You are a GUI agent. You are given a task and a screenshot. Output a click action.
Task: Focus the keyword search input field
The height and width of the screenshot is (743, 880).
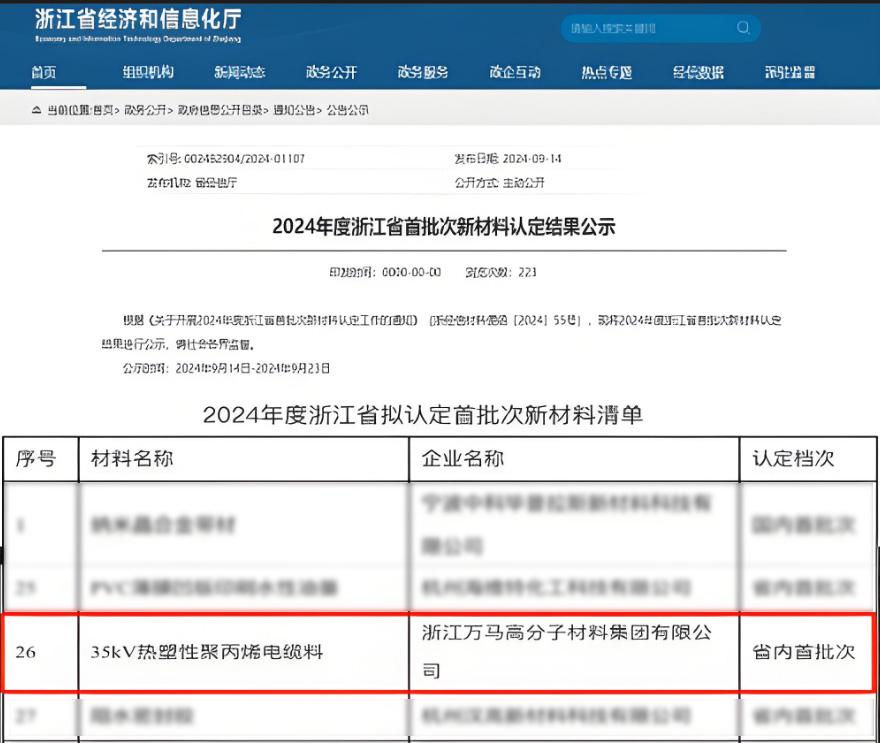645,28
